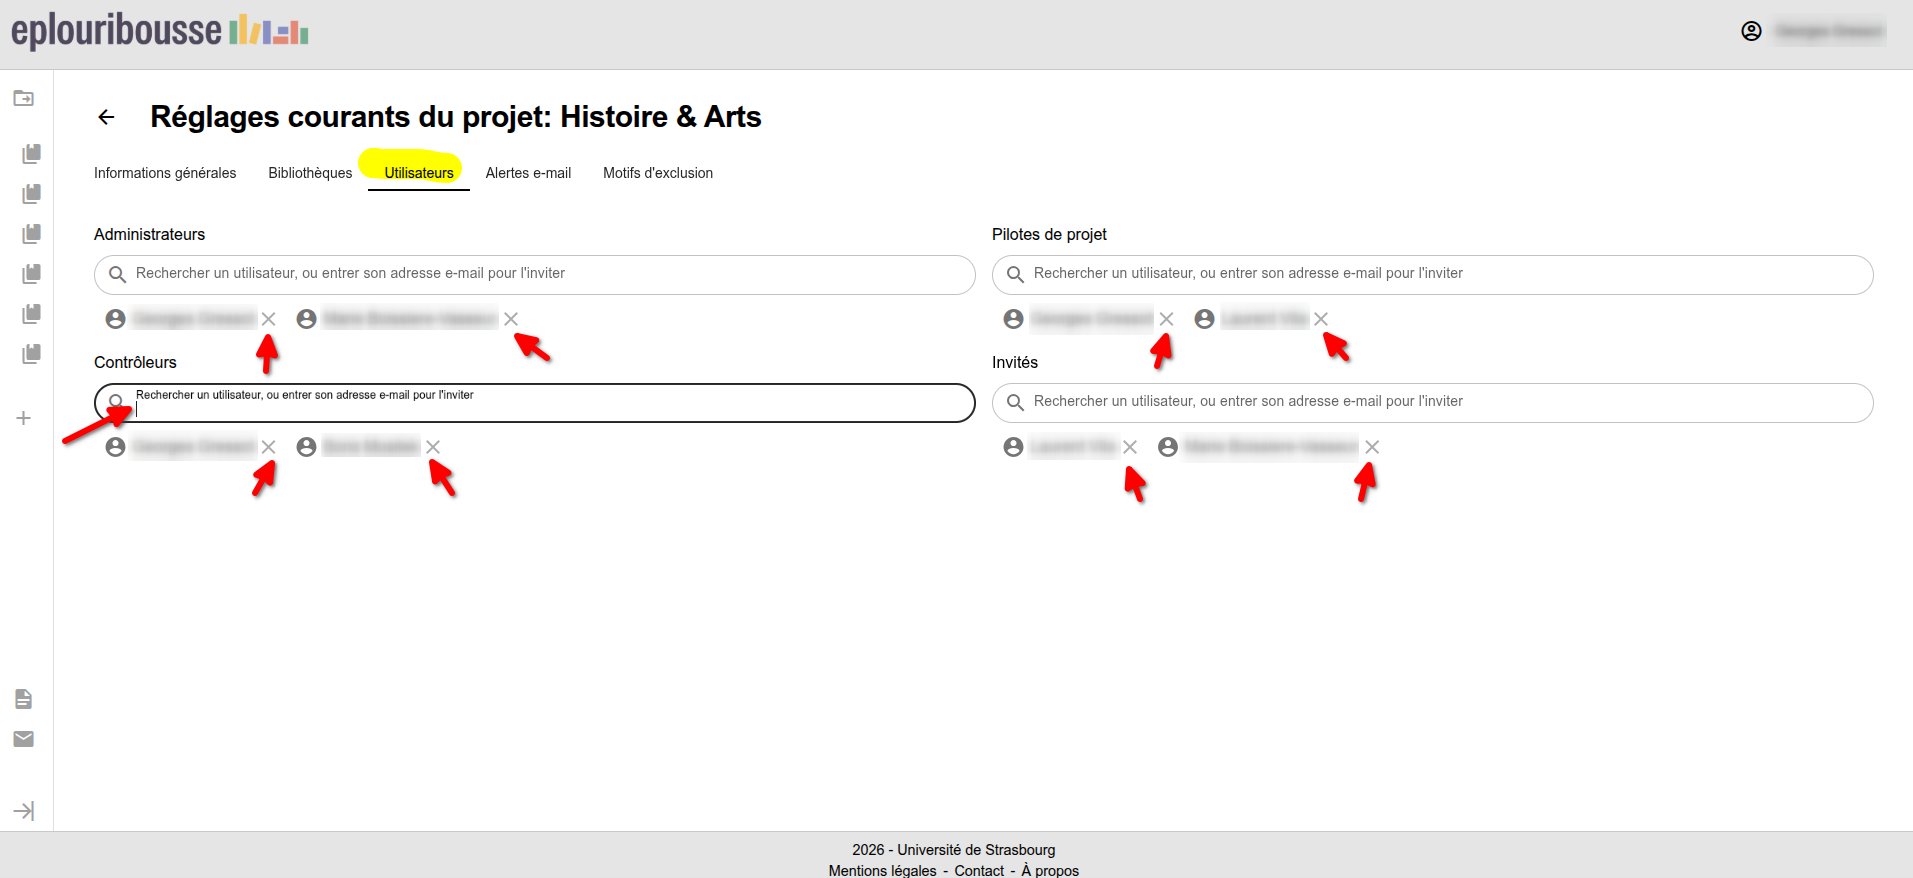The width and height of the screenshot is (1913, 878).
Task: Select the Alertes e-mail tab
Action: point(528,173)
